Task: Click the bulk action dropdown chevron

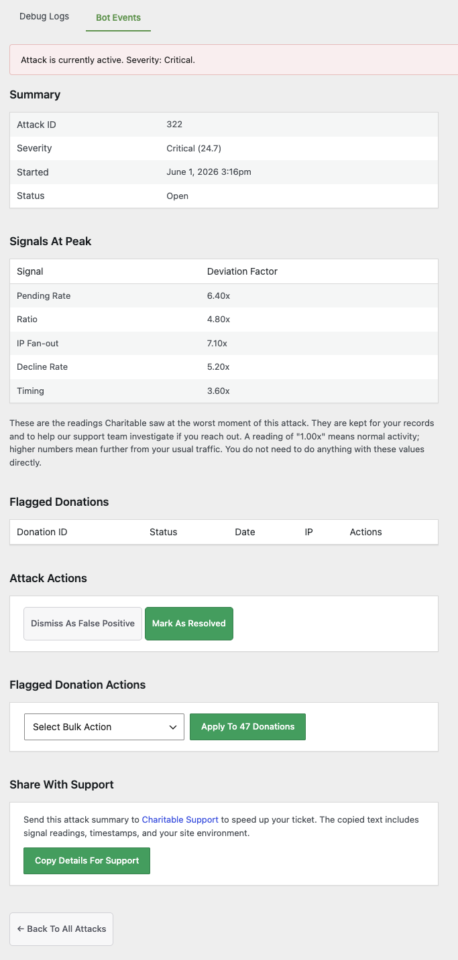Action: 172,727
